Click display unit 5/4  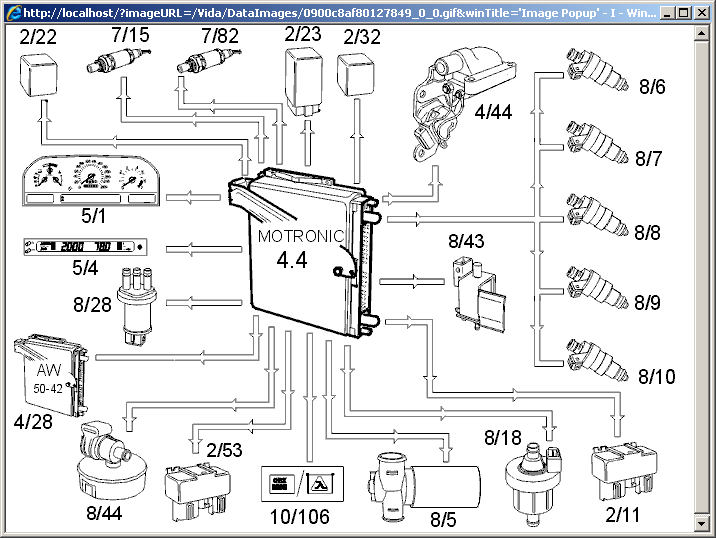[x=85, y=247]
